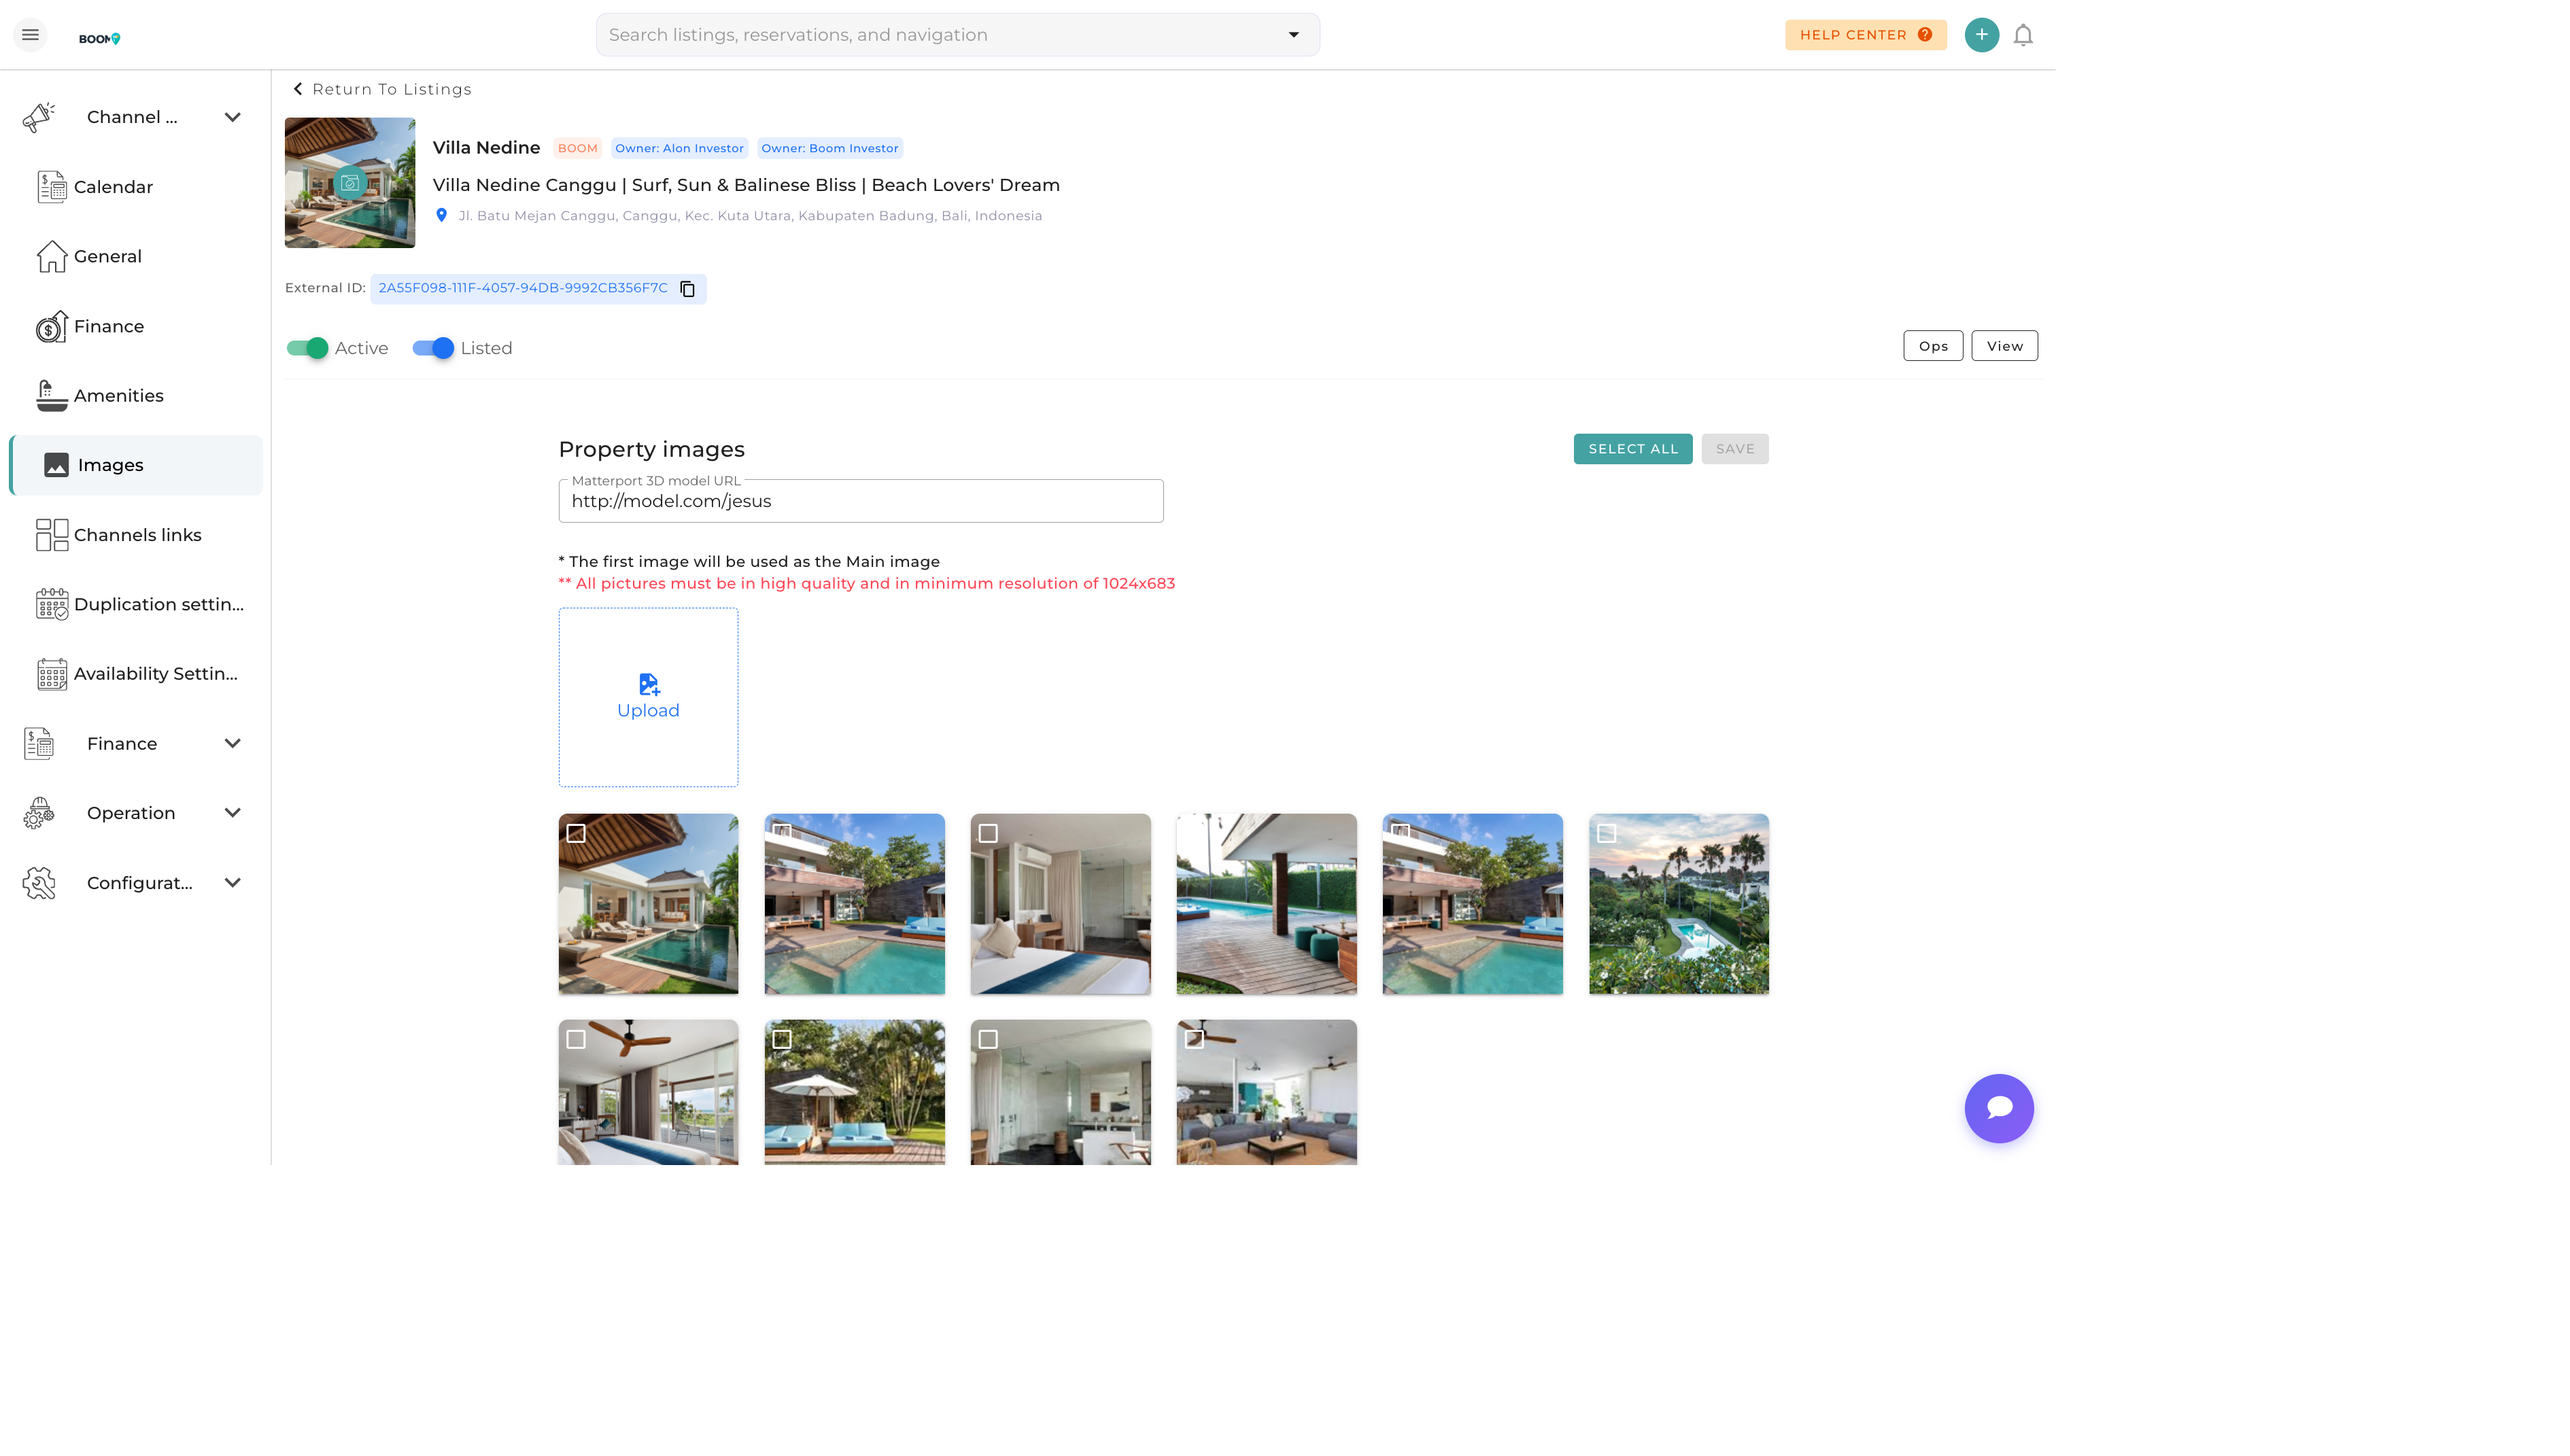Click the camera icon on the villa thumbnail
2570x1456 pixels.
point(349,182)
